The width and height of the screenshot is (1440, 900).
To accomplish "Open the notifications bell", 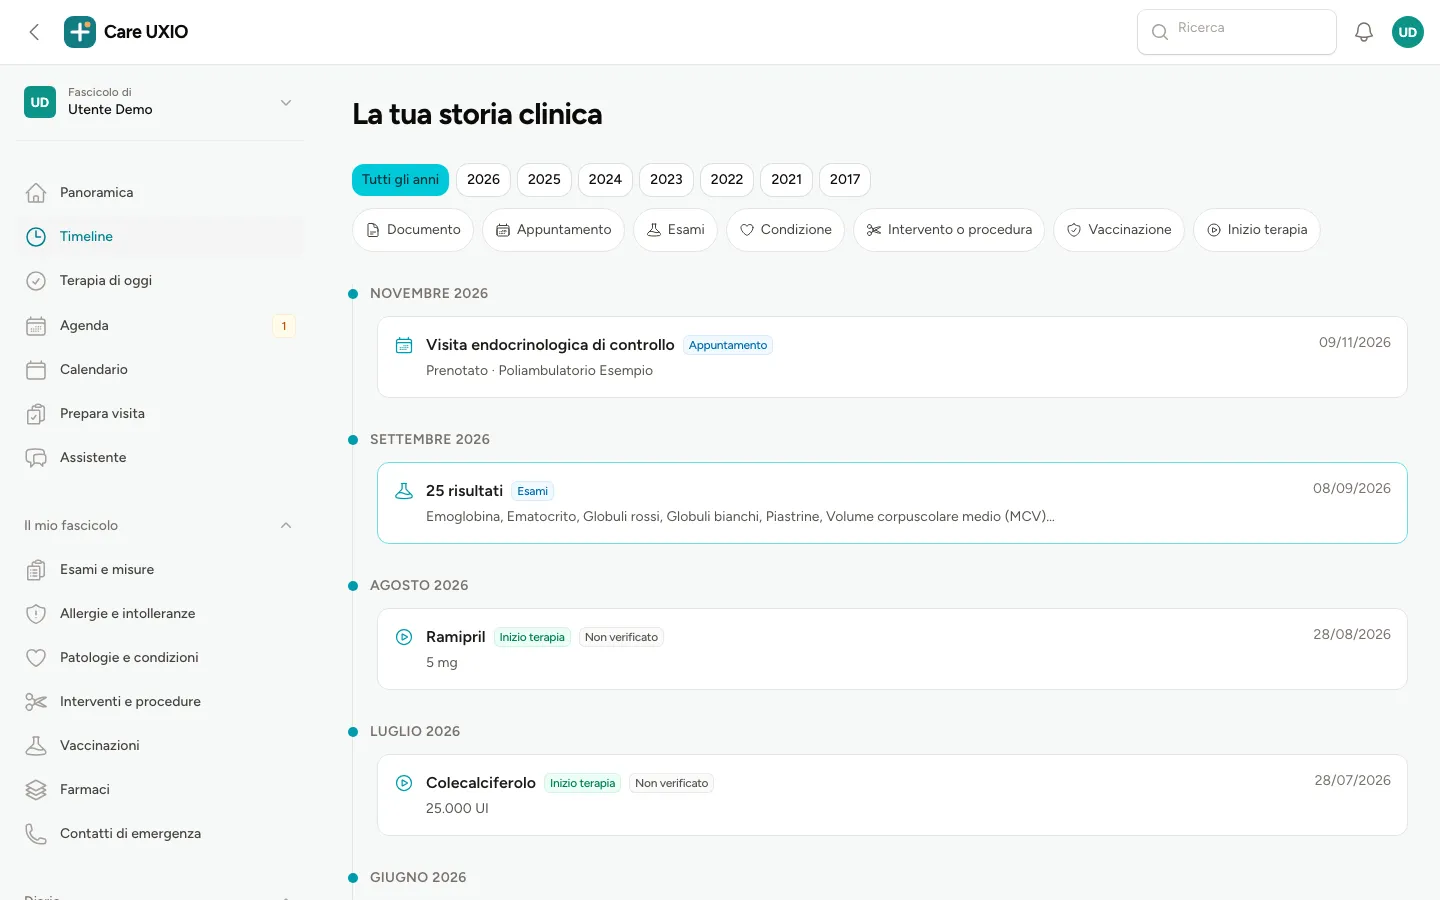I will pos(1364,32).
